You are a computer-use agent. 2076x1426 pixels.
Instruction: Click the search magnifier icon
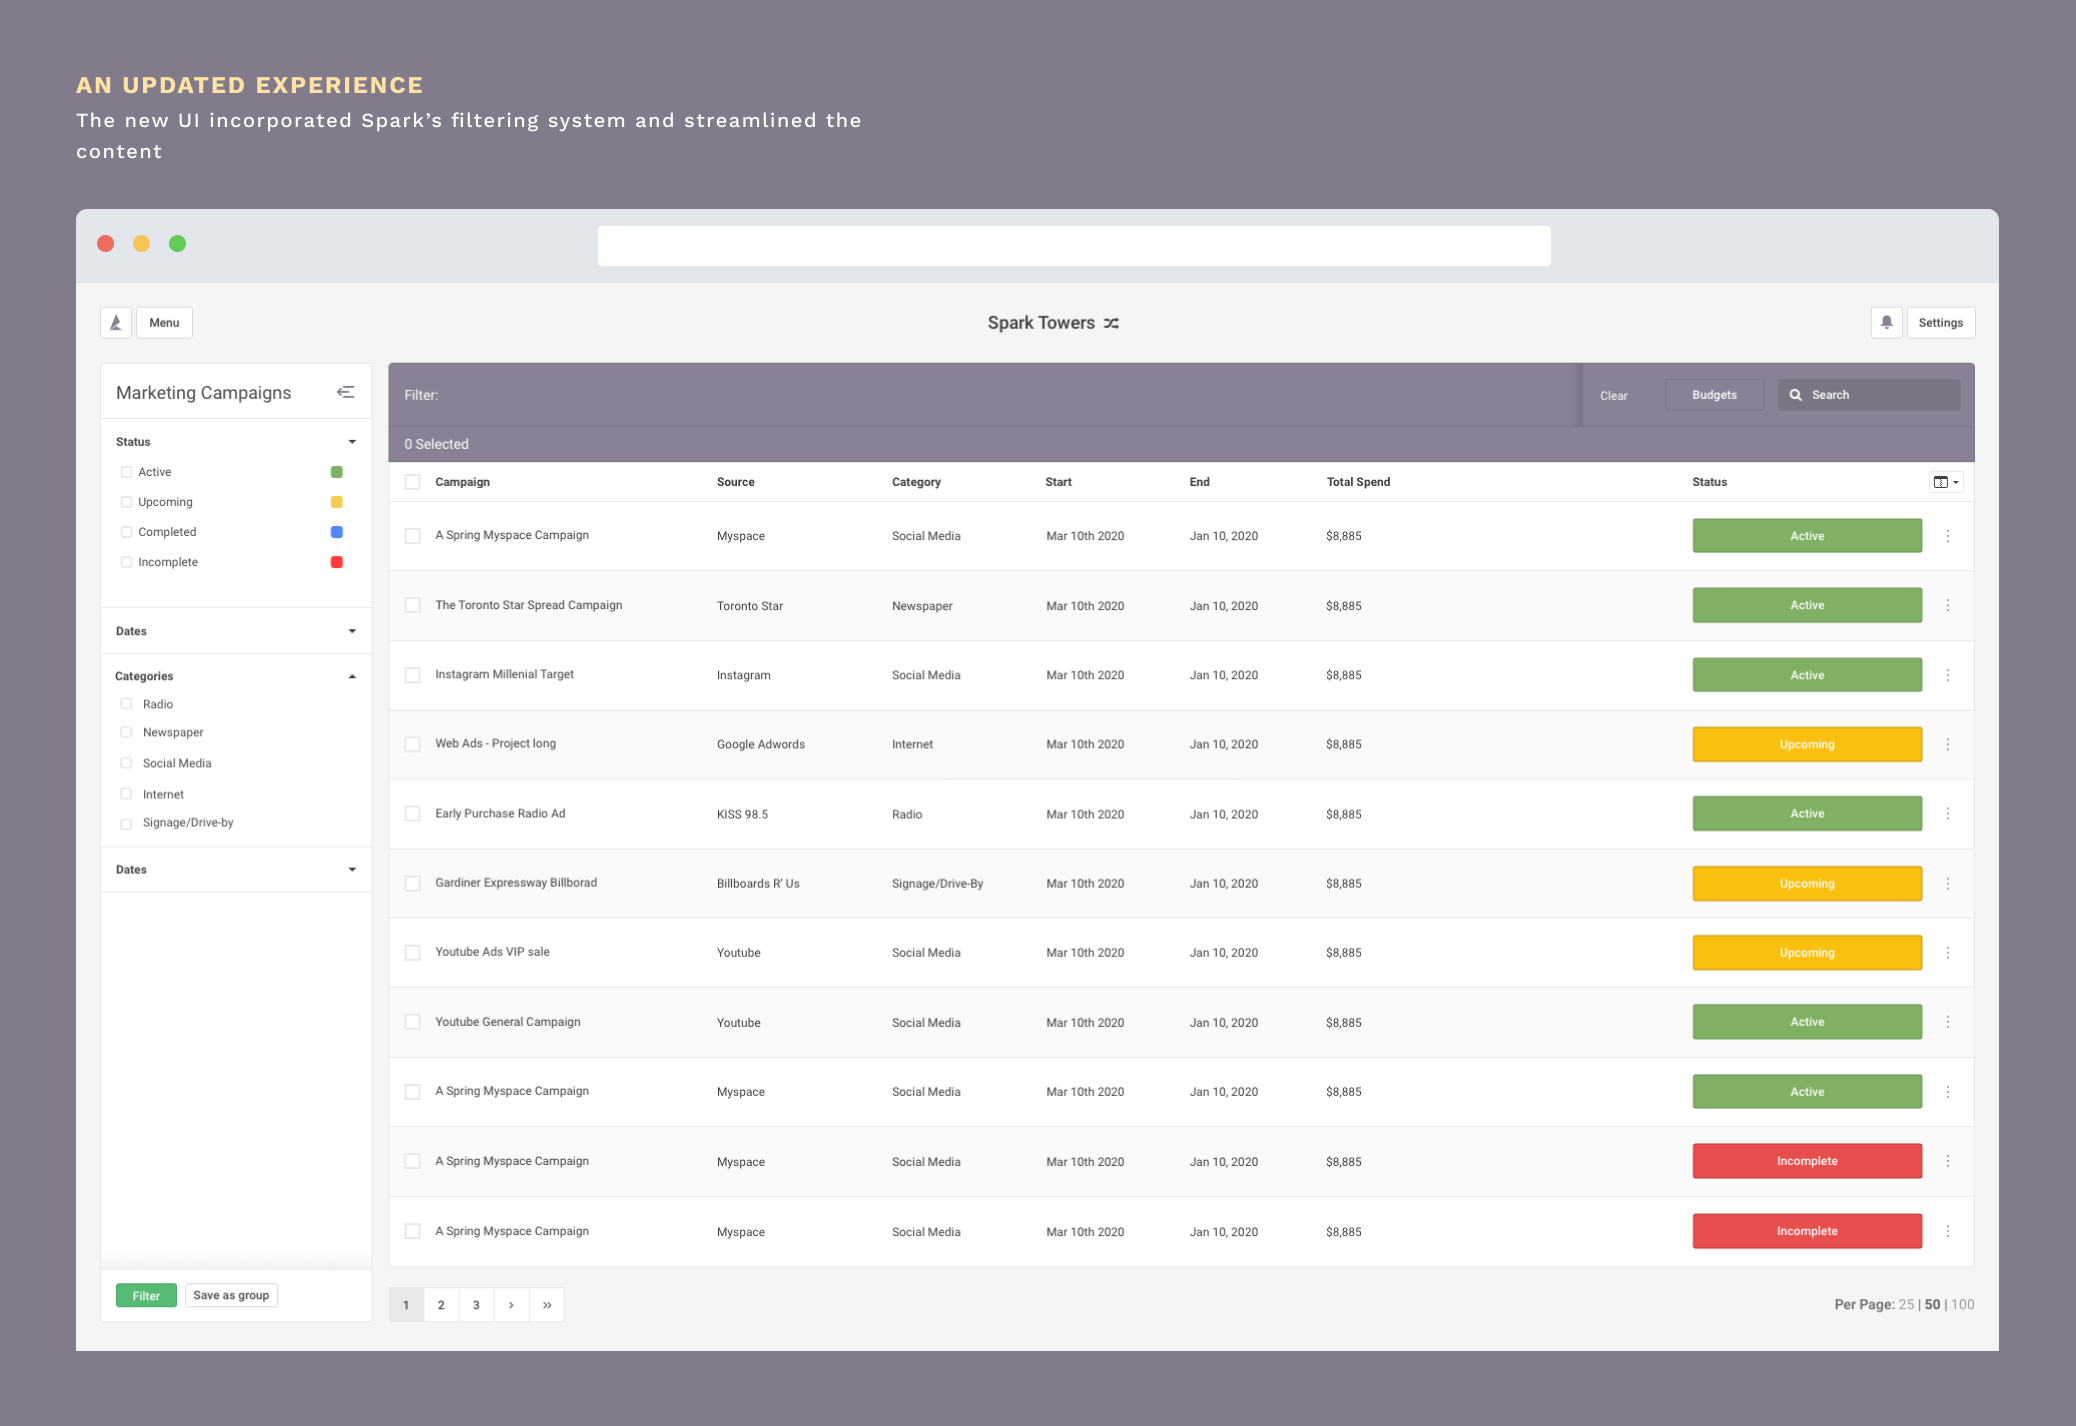(x=1796, y=395)
